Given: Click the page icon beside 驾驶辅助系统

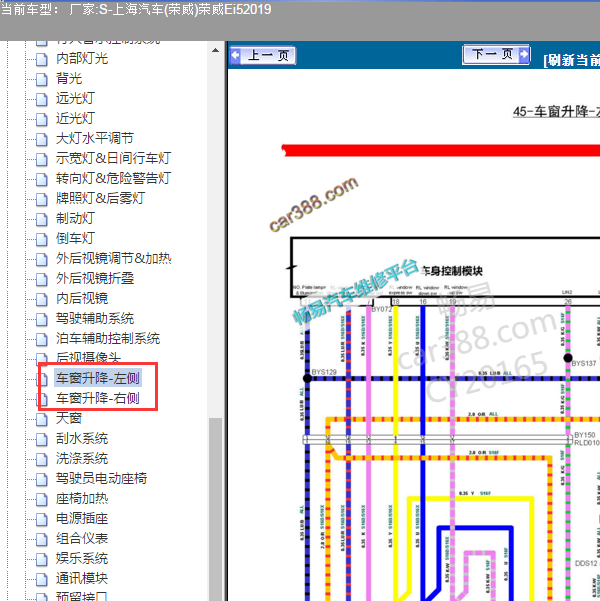Looking at the screenshot, I should tap(42, 319).
